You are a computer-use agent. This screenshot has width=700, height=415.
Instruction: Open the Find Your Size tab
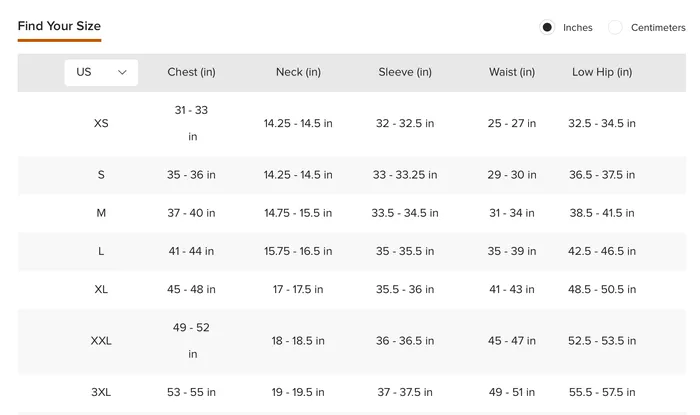(x=59, y=26)
